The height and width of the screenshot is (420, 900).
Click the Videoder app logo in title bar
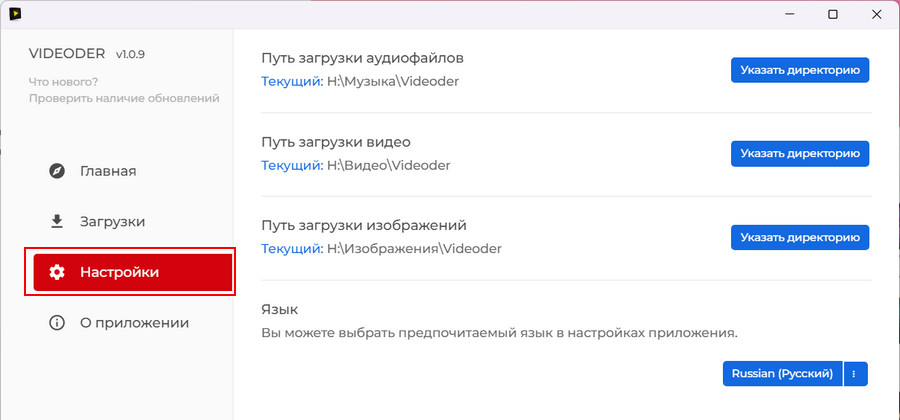pos(15,13)
